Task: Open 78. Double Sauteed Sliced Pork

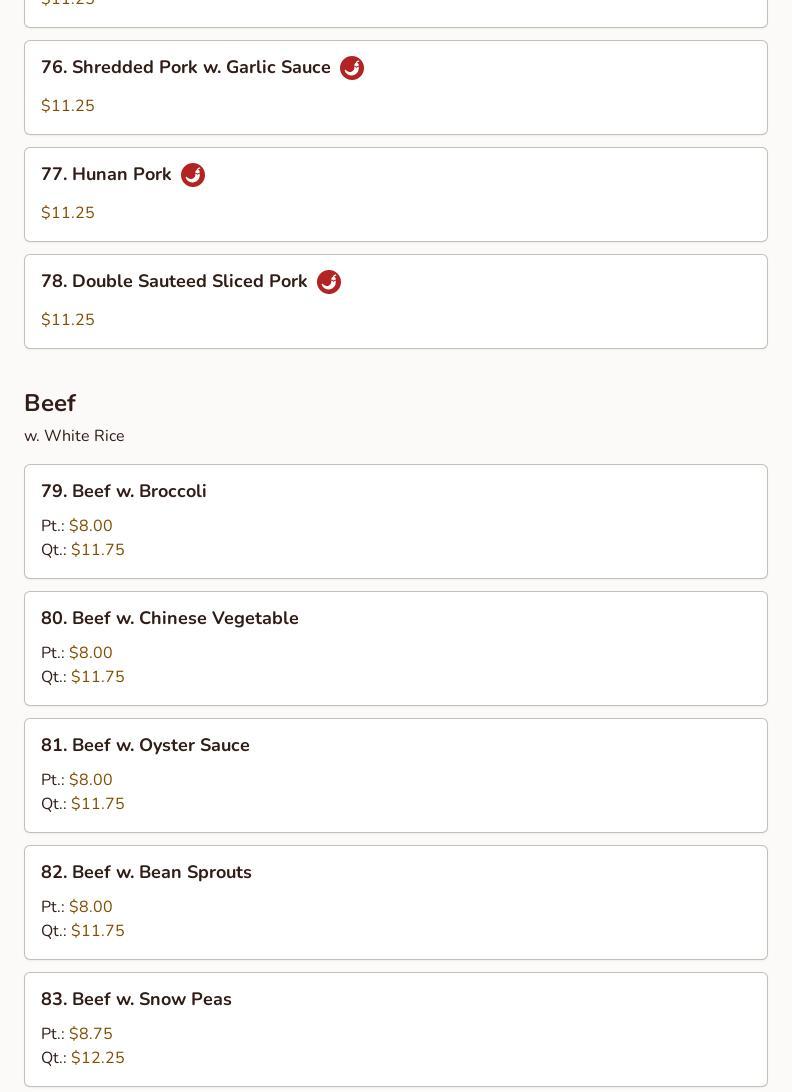Action: pyautogui.click(x=174, y=282)
